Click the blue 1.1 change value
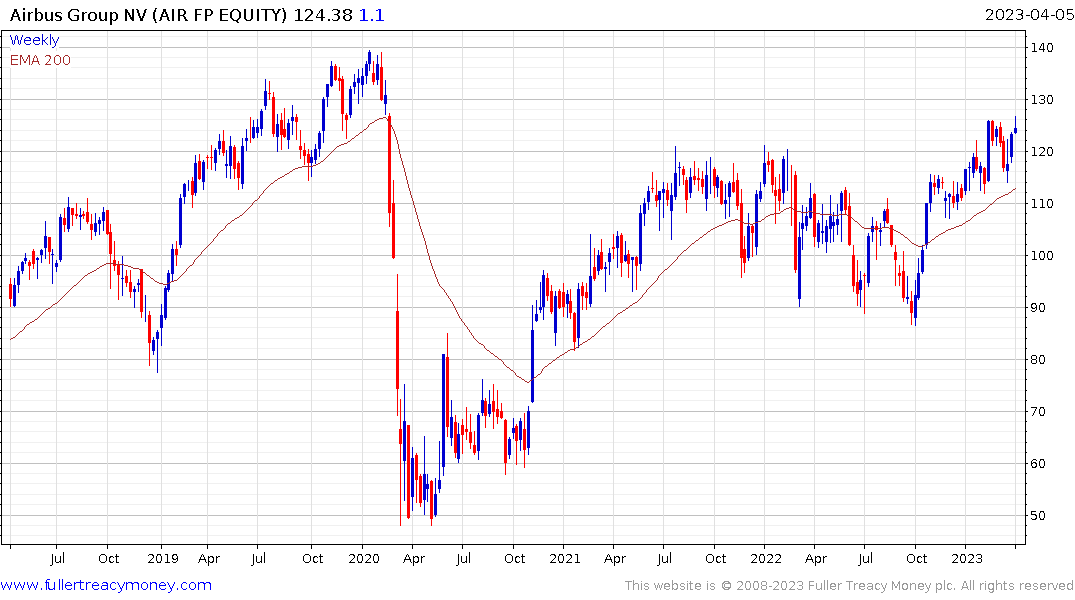Image resolution: width=1075 pixels, height=600 pixels. 372,15
